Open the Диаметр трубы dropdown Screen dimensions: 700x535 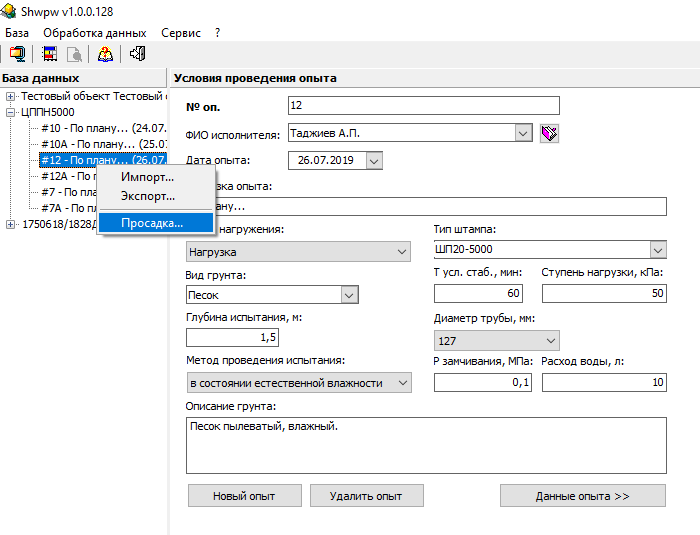tap(549, 340)
